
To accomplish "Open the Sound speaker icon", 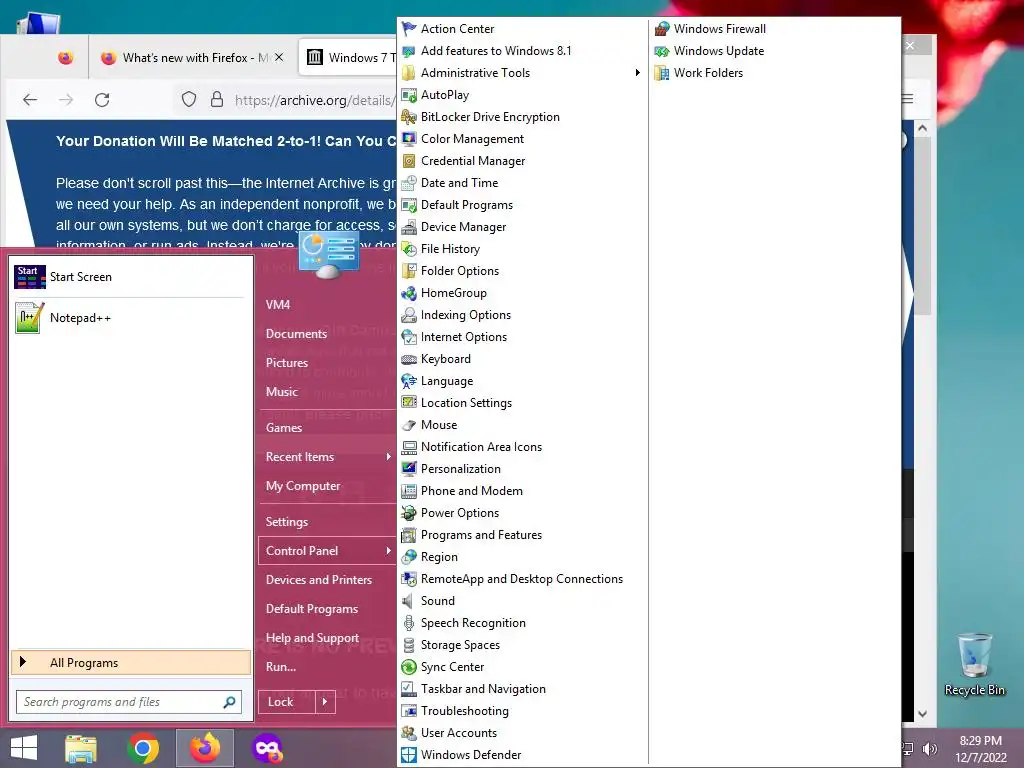I will click(x=409, y=601).
